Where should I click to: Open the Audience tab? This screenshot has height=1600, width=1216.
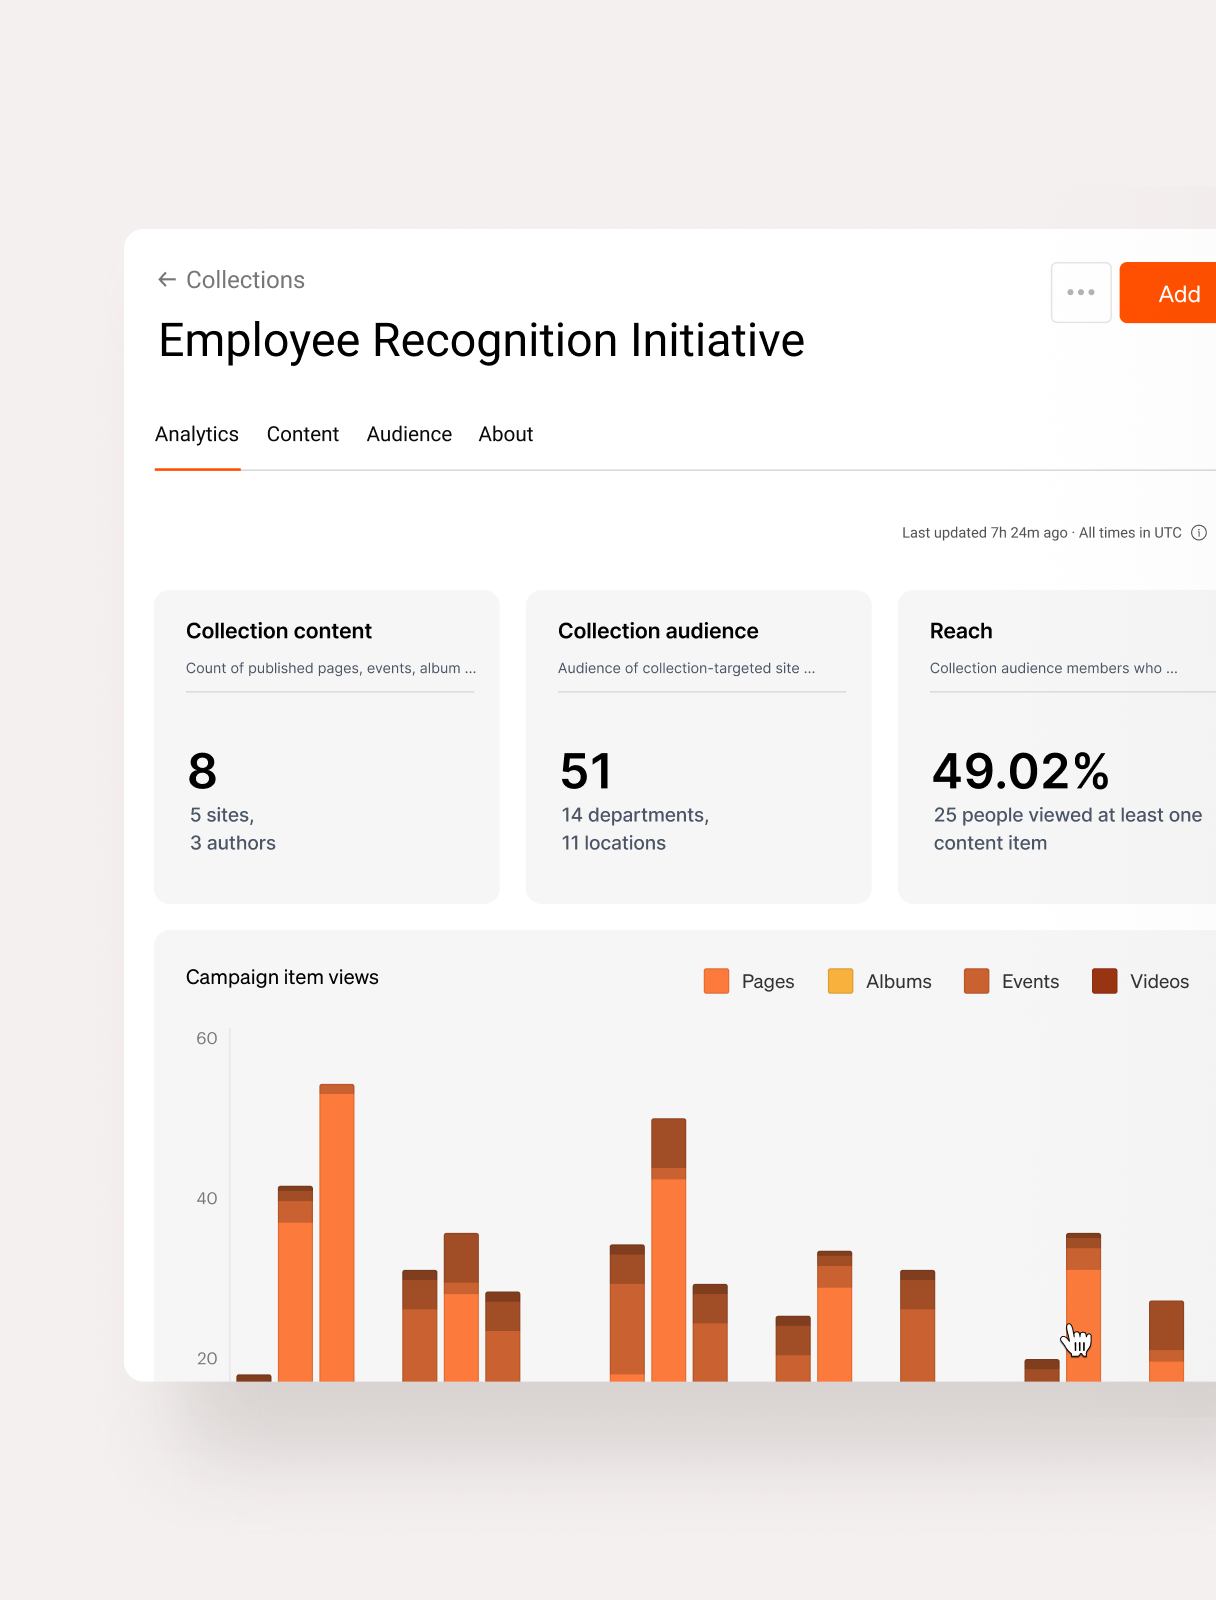[409, 434]
